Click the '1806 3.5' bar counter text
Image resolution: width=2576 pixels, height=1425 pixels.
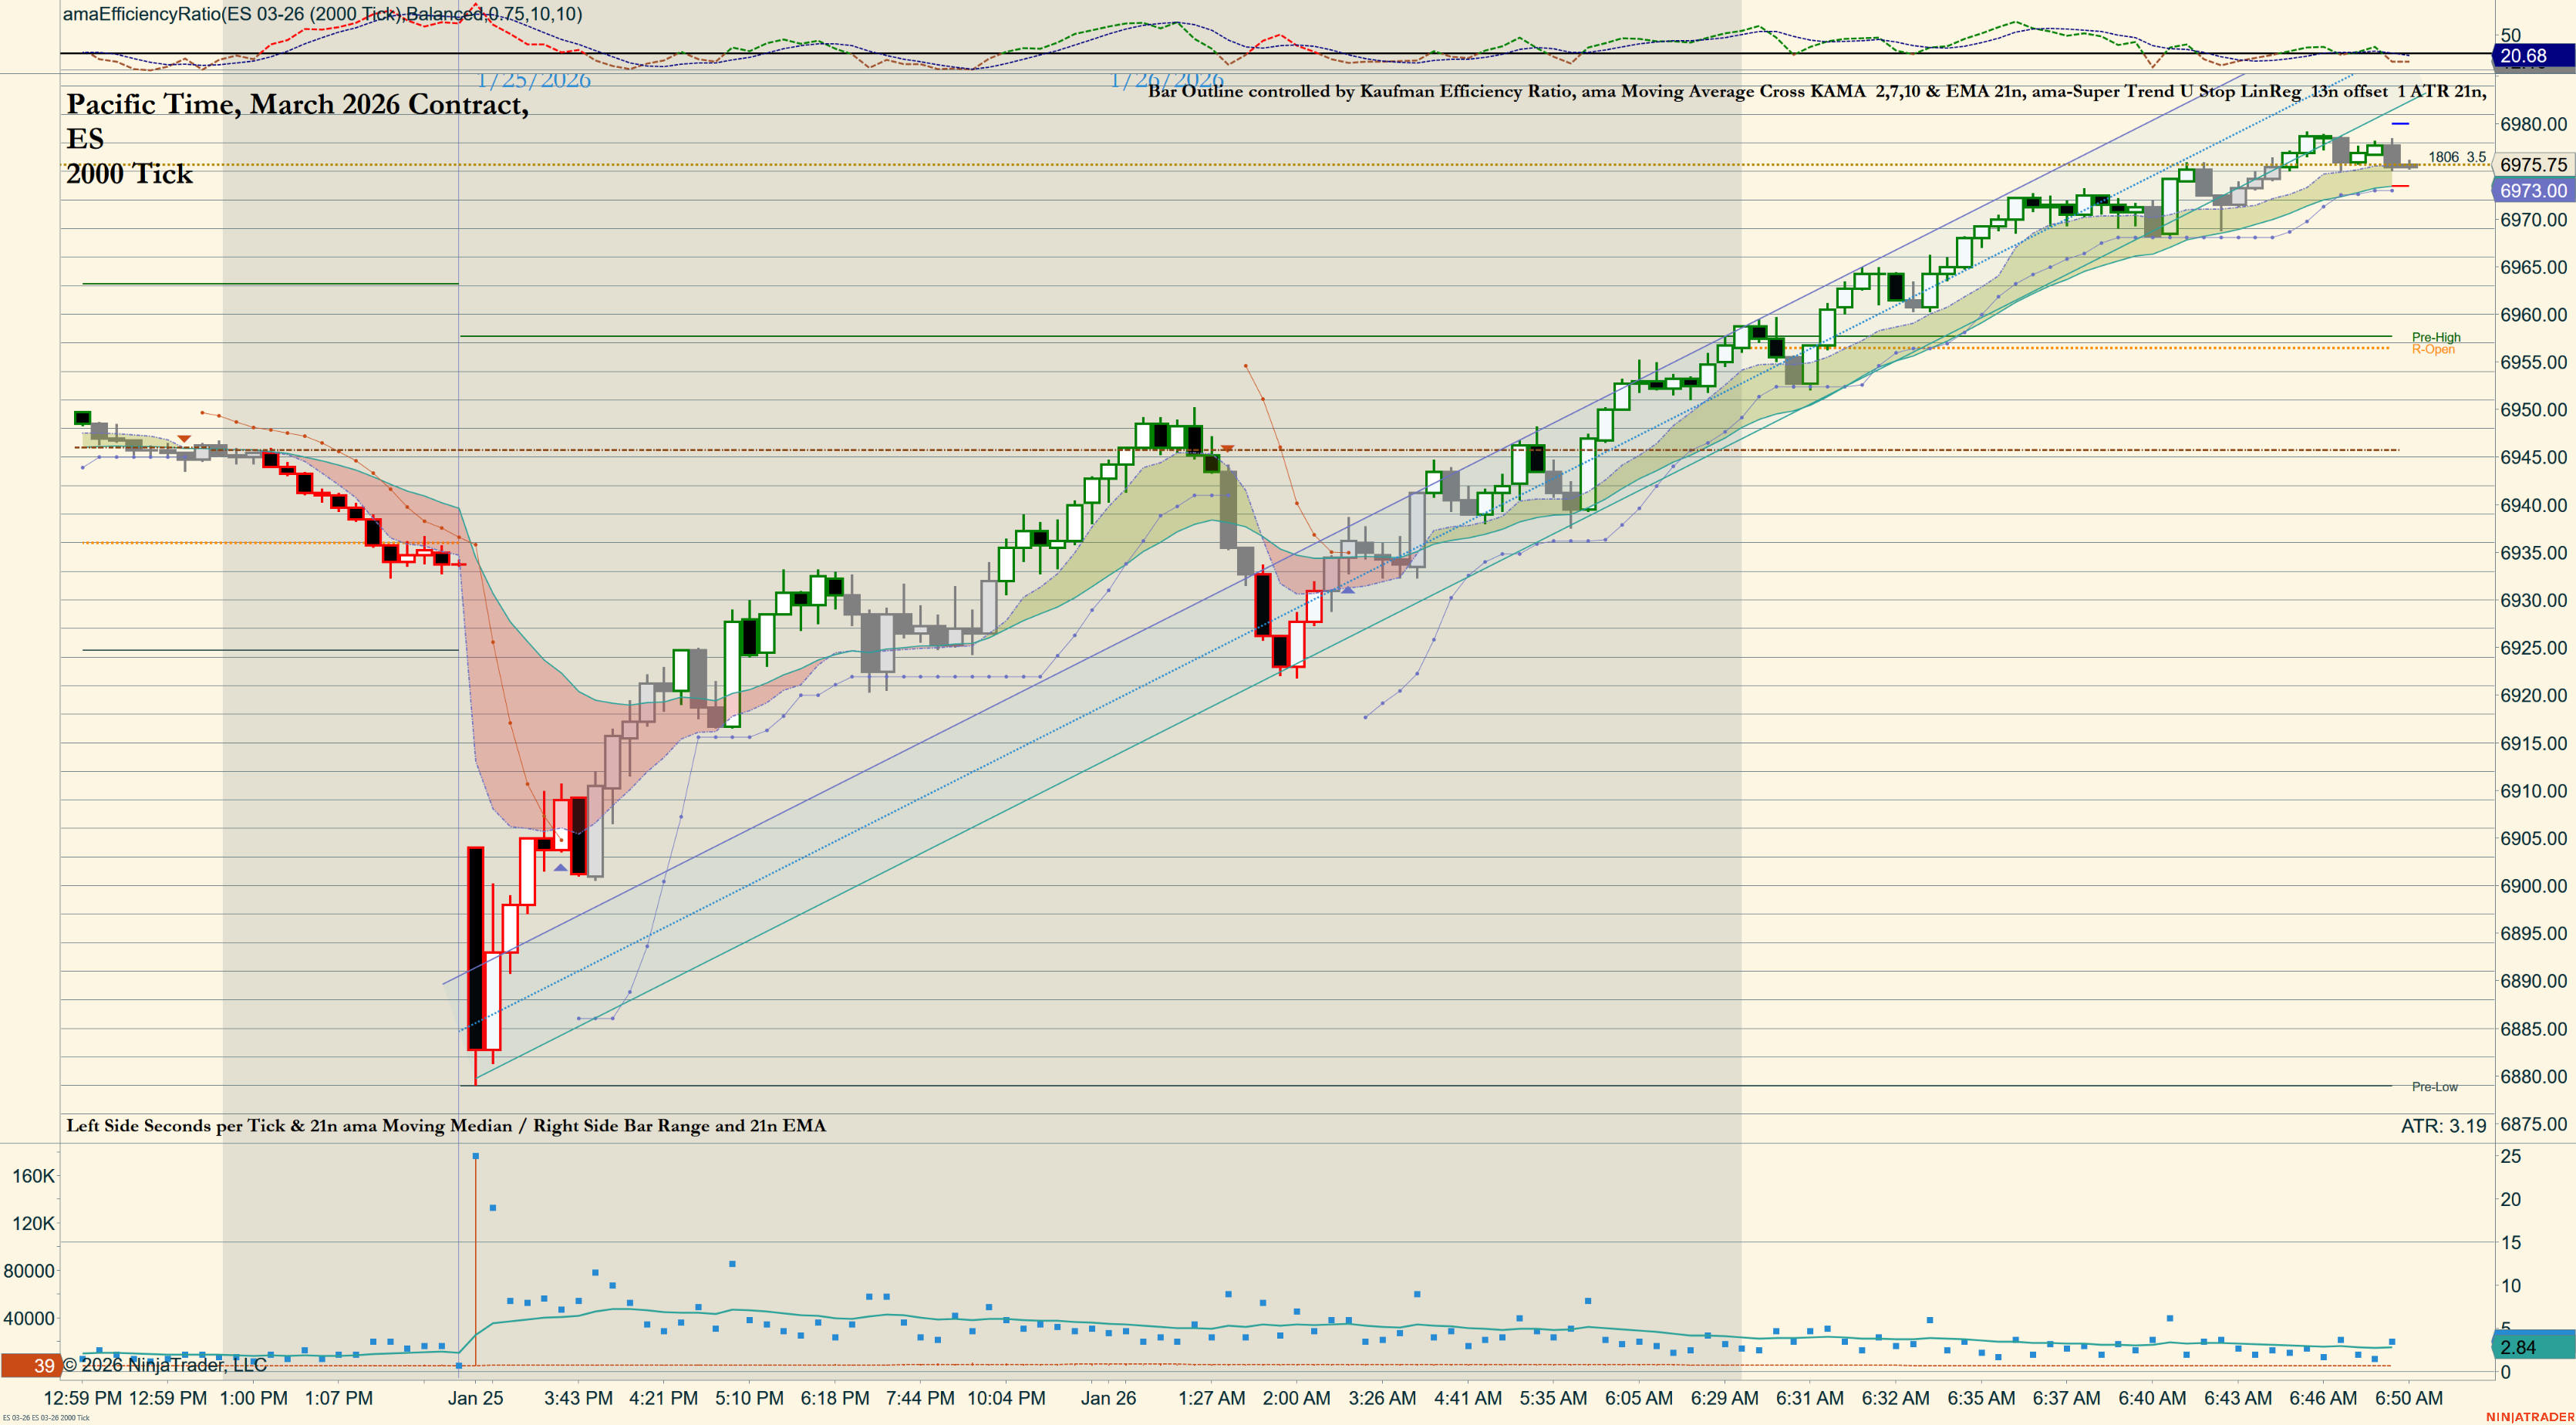tap(2457, 157)
